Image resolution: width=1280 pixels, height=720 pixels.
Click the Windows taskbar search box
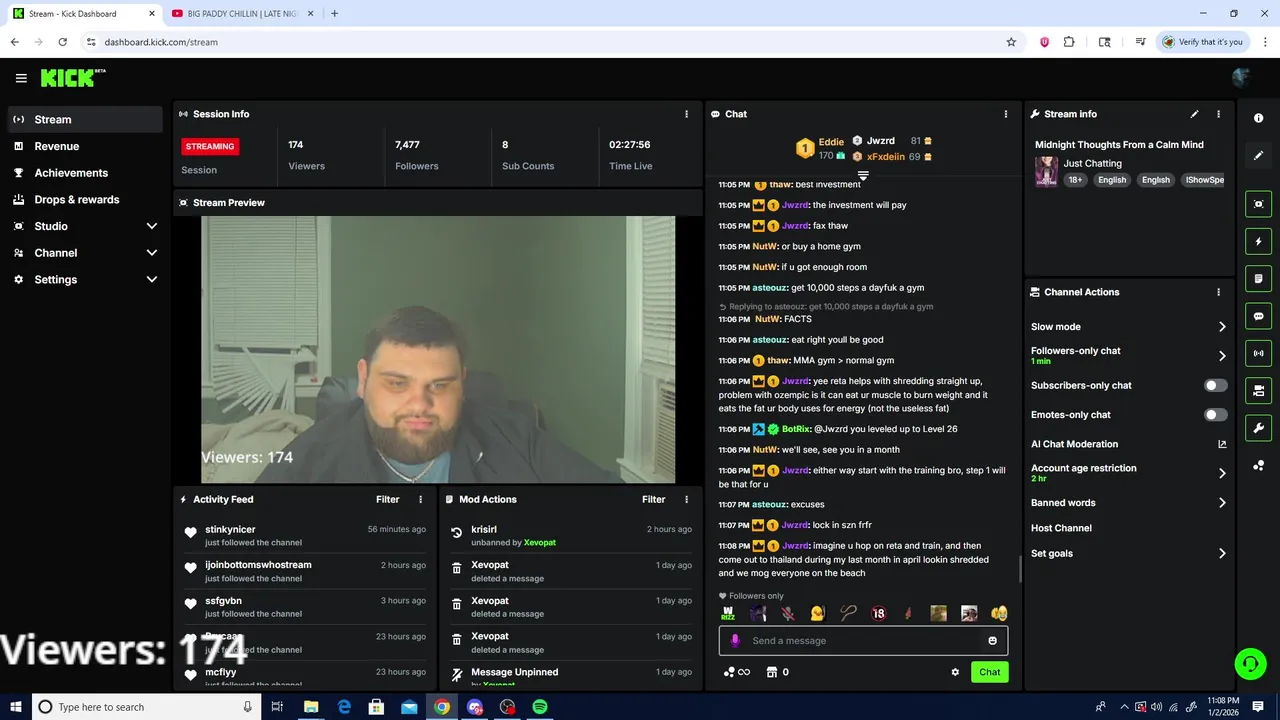pyautogui.click(x=147, y=707)
